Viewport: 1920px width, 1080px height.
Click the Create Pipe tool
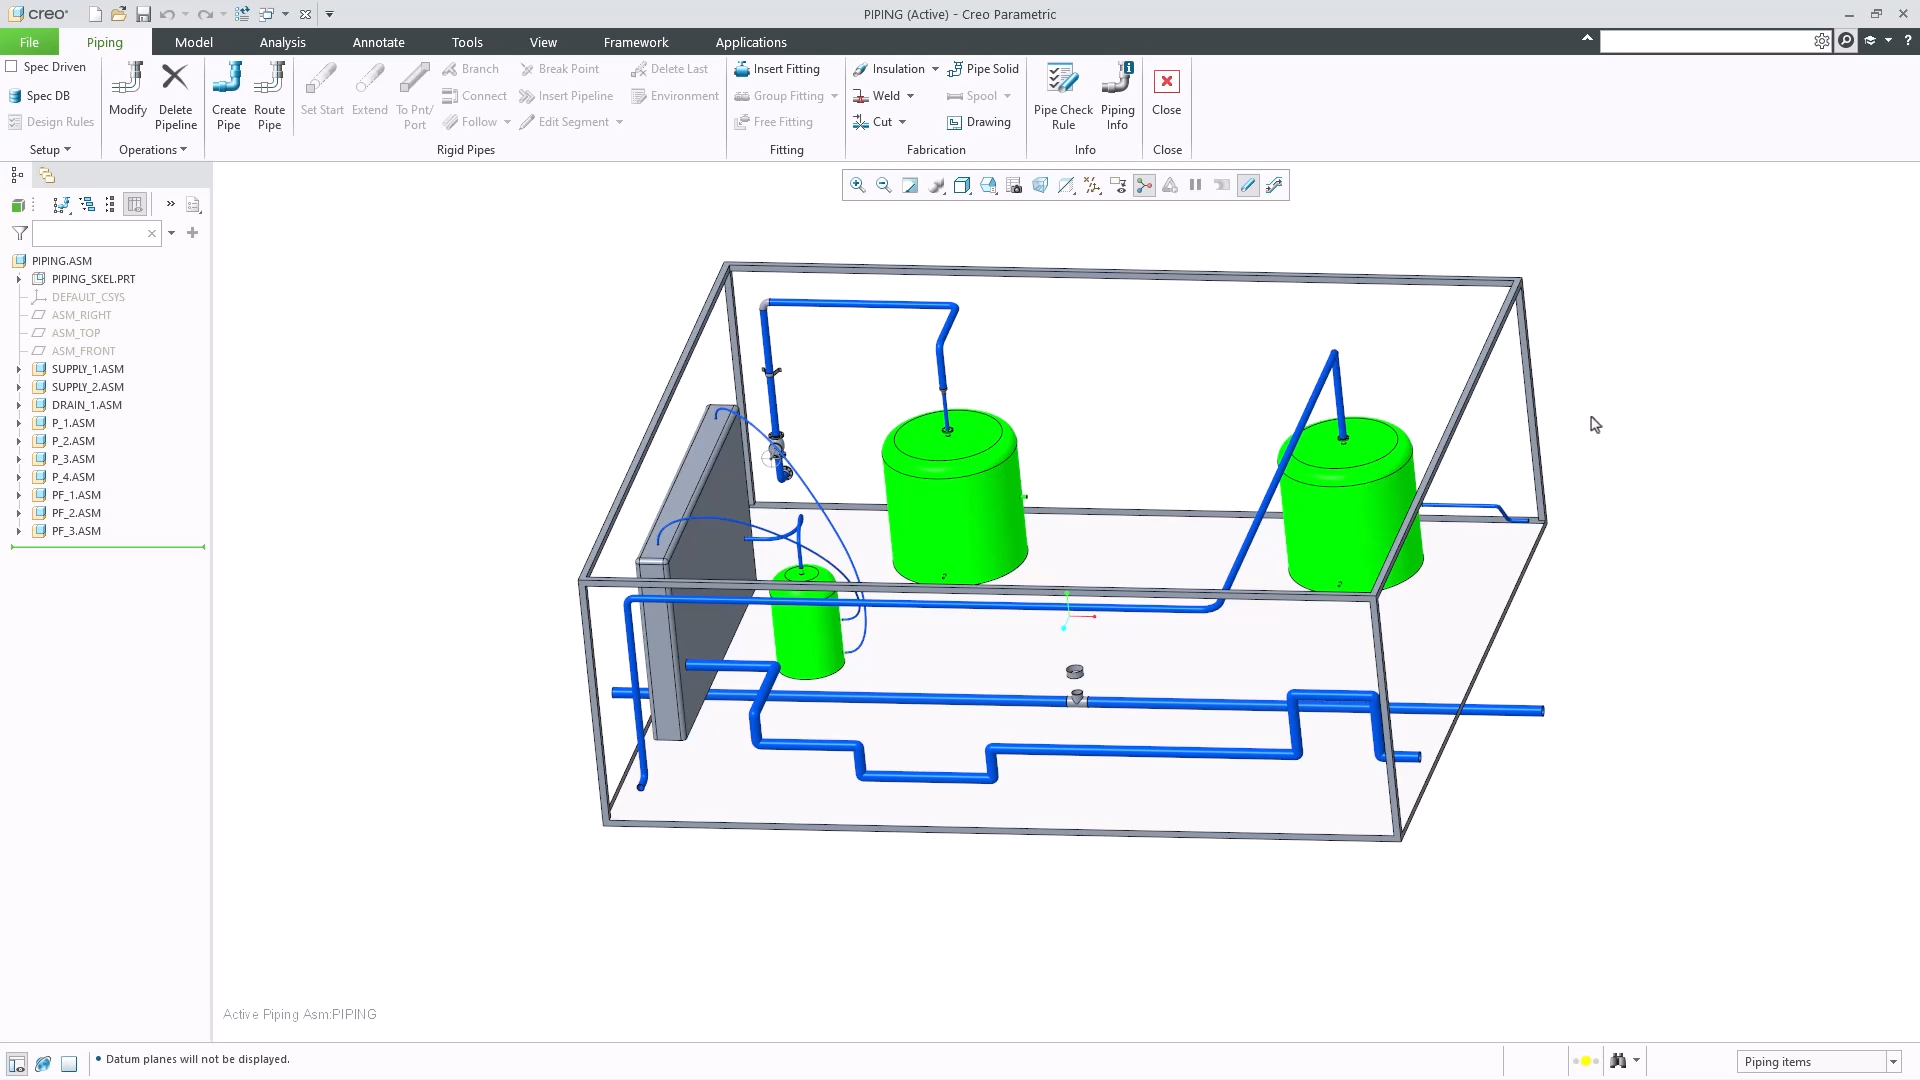click(x=228, y=96)
